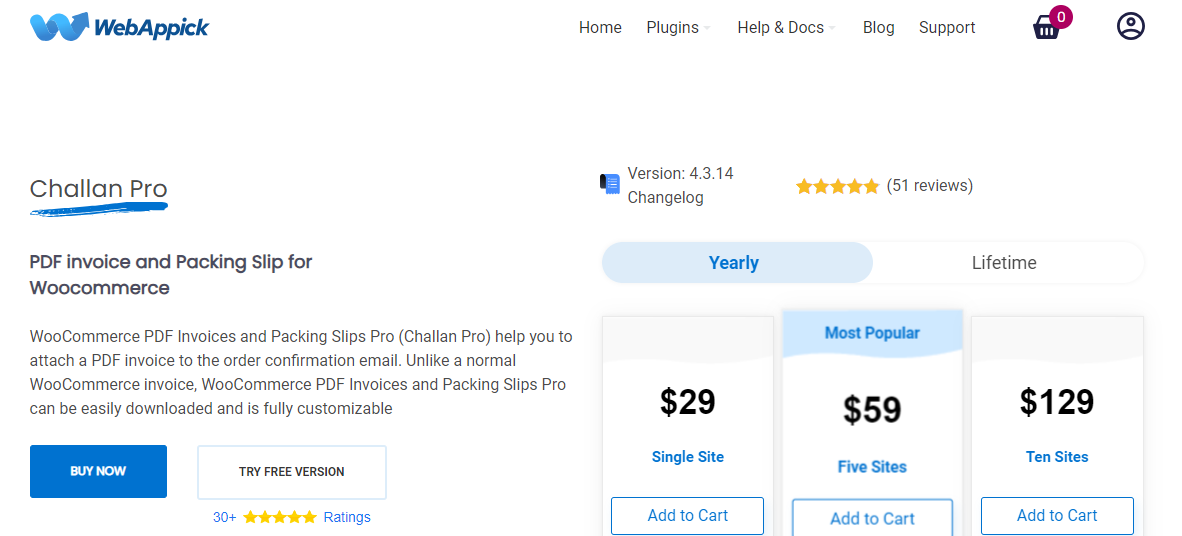Click the star ratings under Try Free Version
This screenshot has width=1182, height=536.
280,517
